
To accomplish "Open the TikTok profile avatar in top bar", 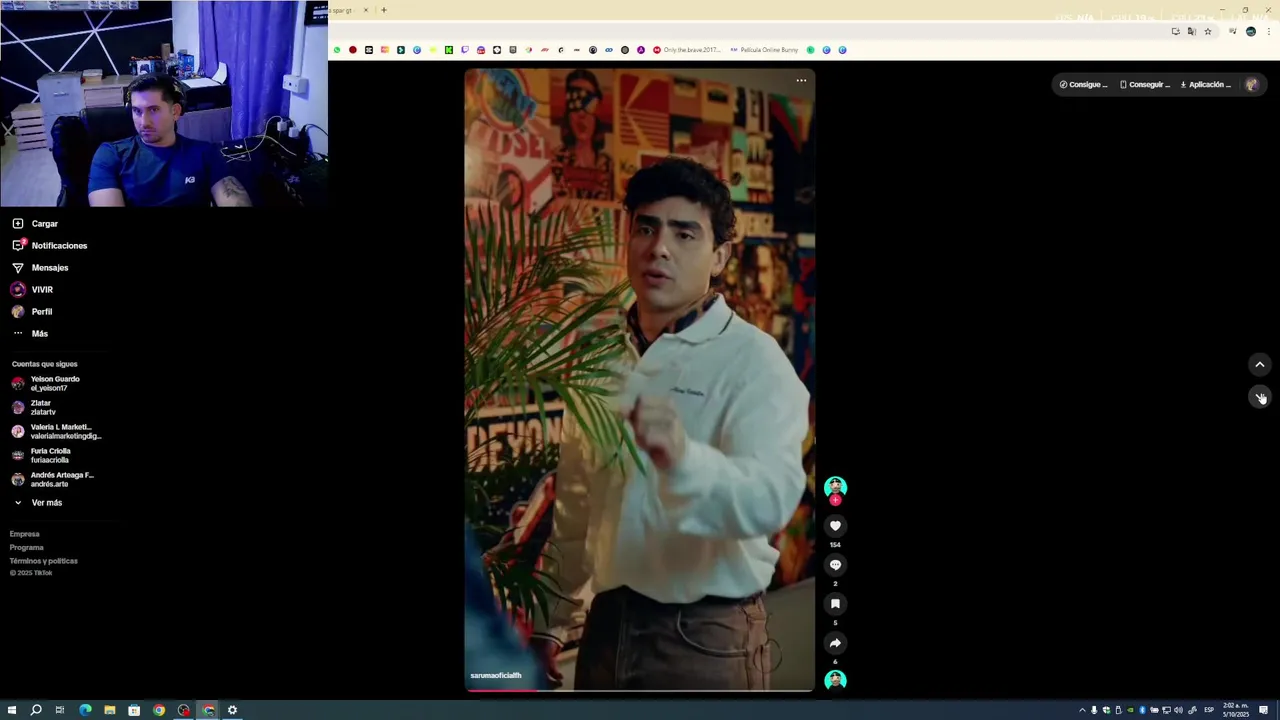I will pos(1251,85).
